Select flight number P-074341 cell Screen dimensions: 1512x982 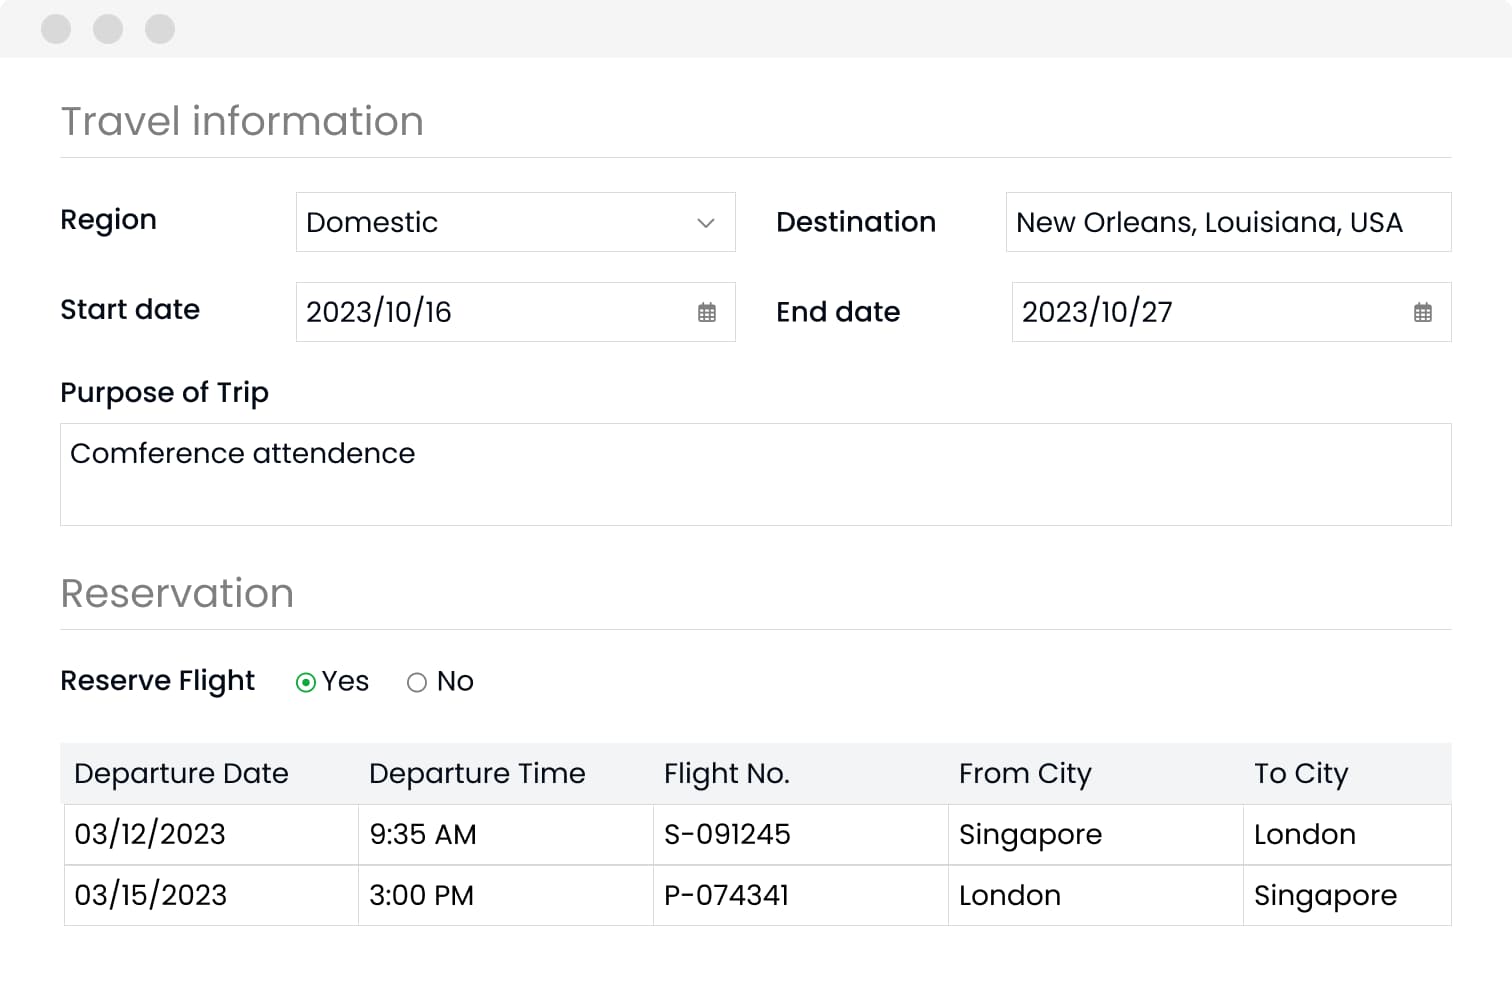tap(726, 895)
